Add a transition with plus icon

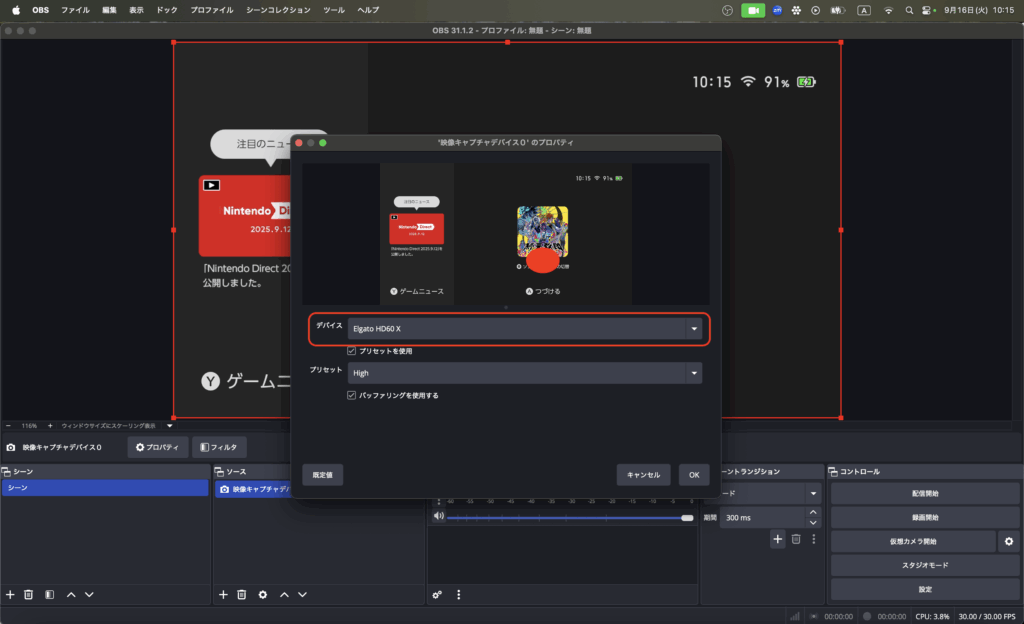pyautogui.click(x=777, y=539)
